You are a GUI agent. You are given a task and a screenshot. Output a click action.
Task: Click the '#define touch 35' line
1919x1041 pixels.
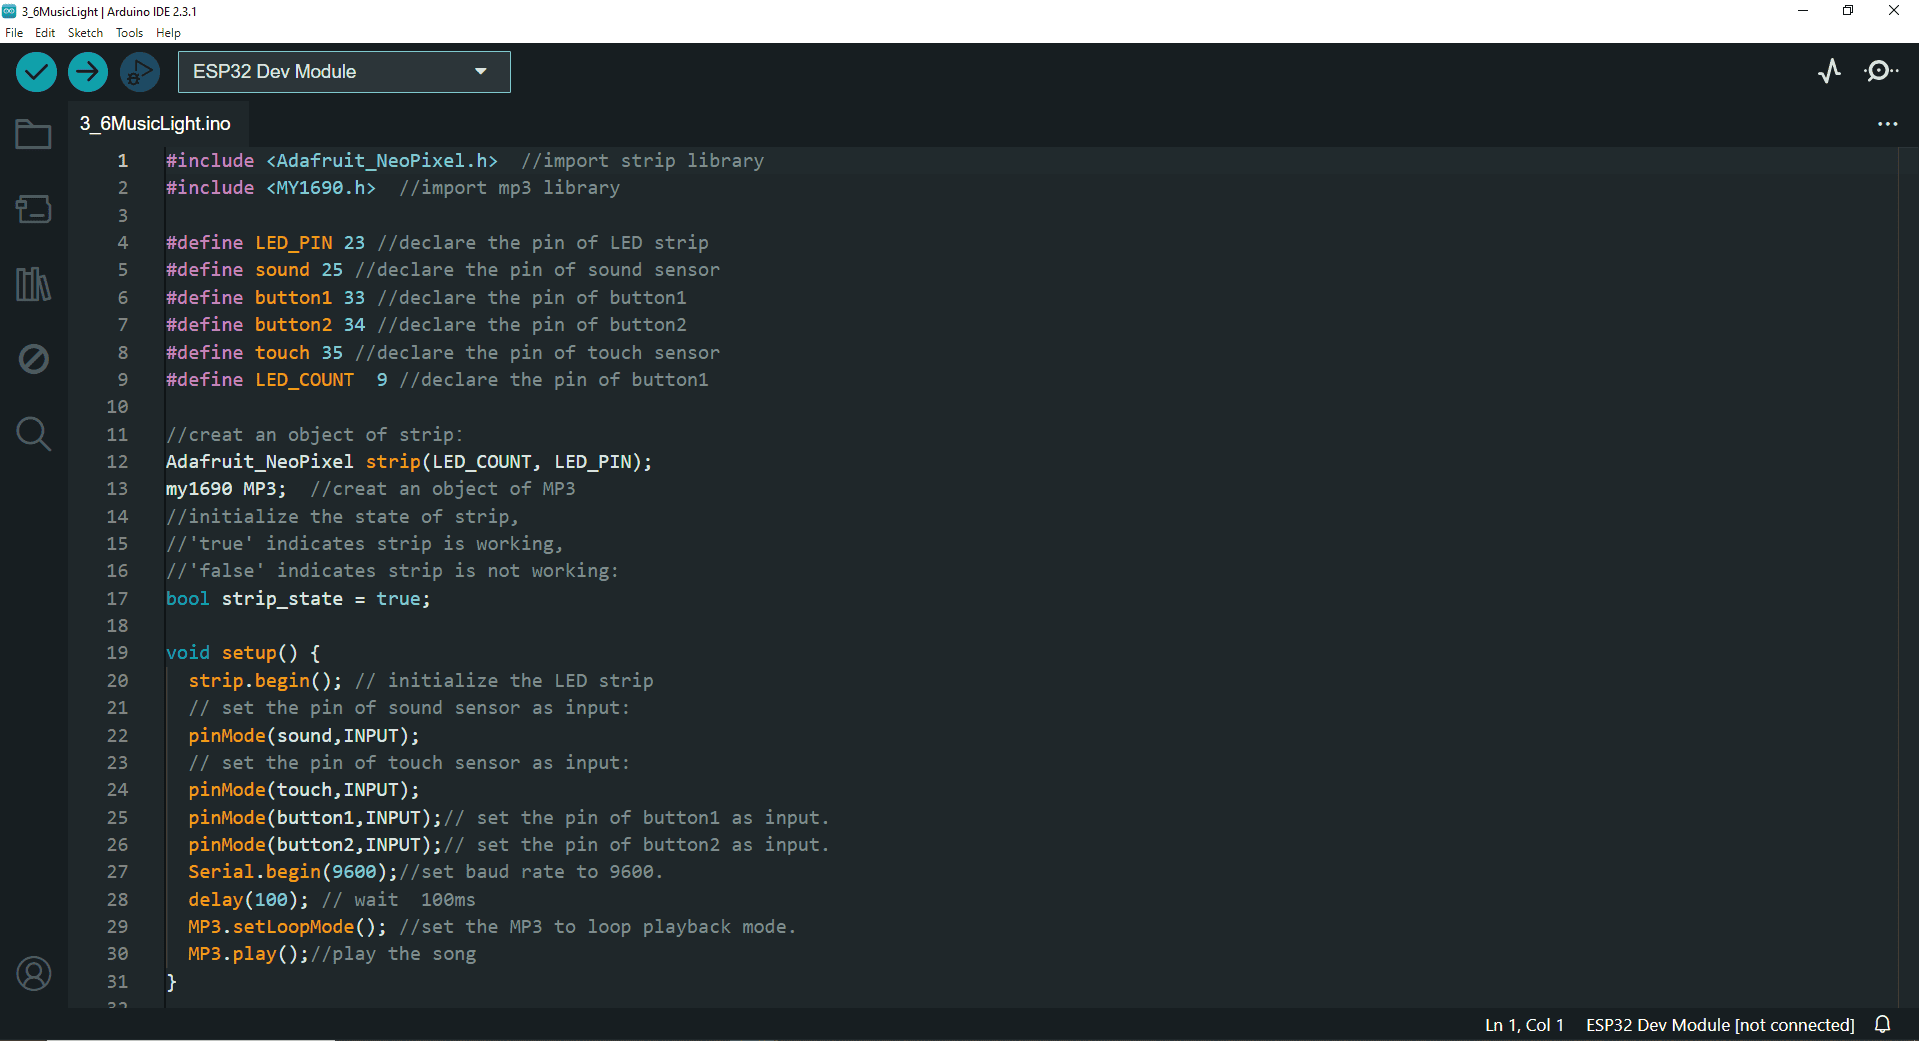pos(443,353)
